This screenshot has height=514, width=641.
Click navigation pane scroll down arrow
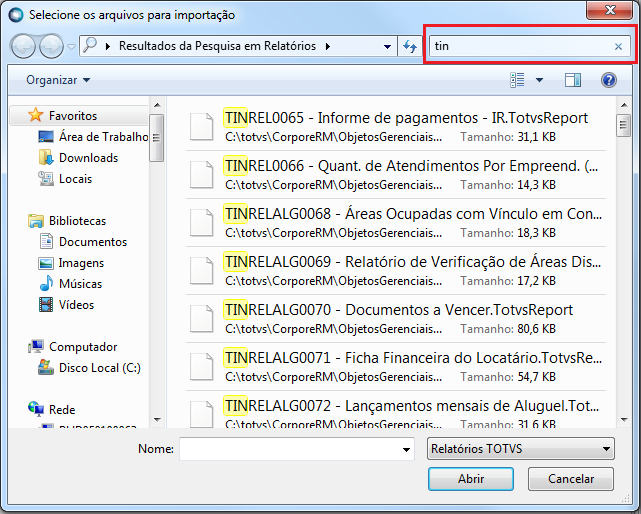point(157,420)
